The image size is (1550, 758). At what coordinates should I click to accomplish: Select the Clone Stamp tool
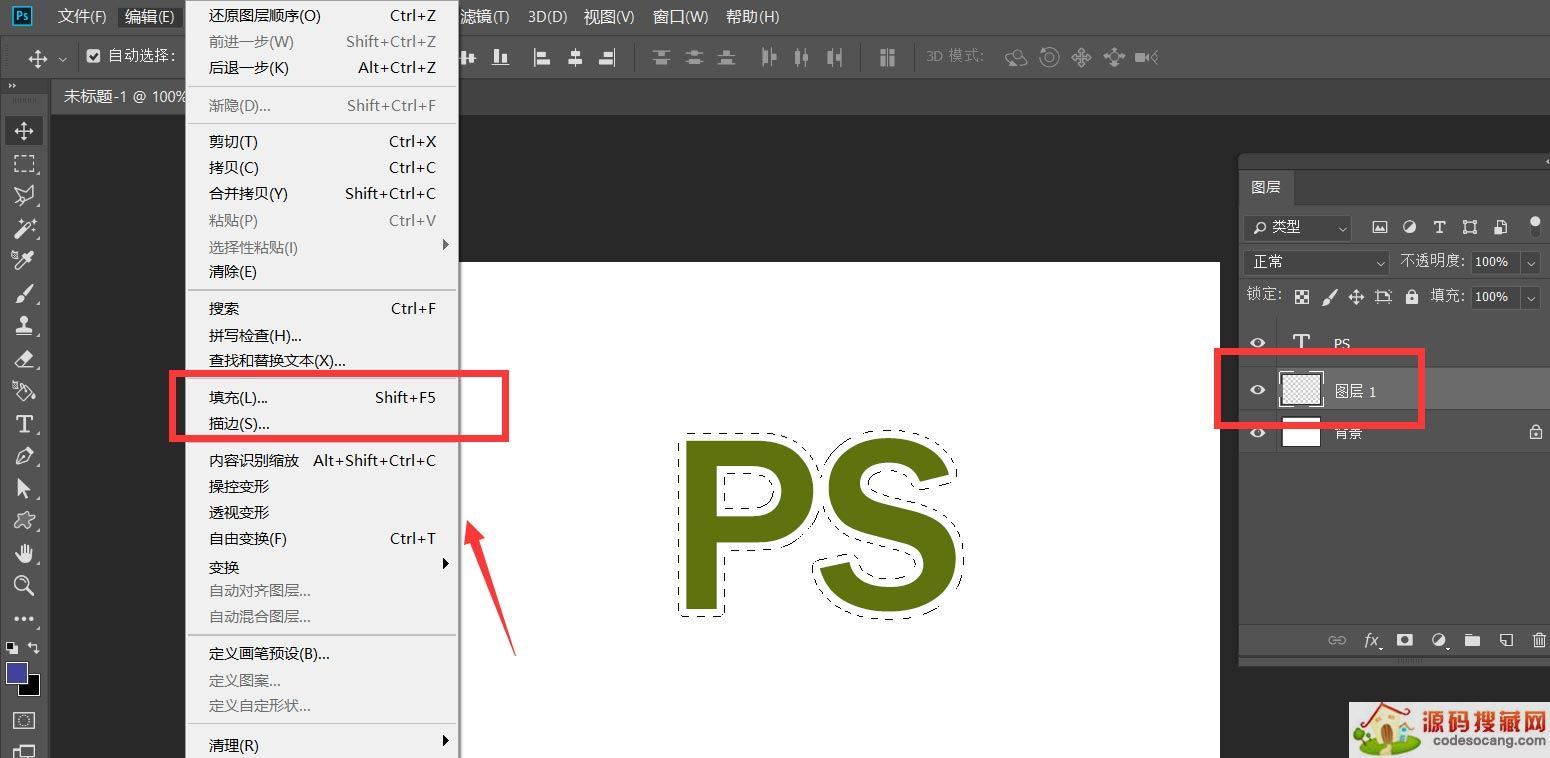(x=24, y=325)
